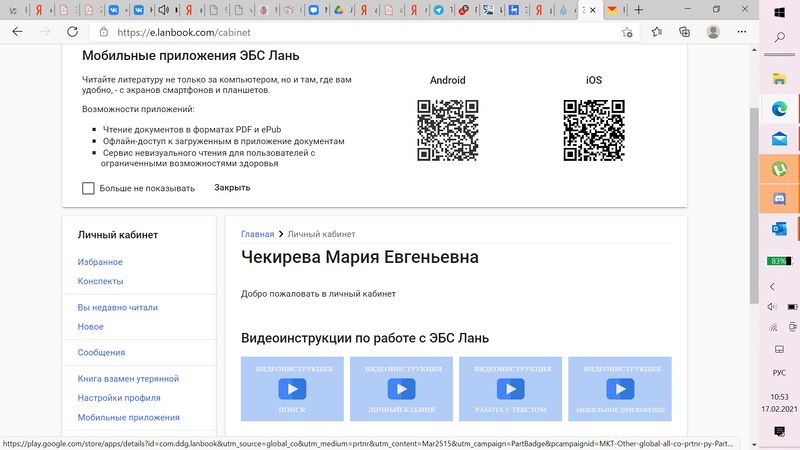Open File Explorer from taskbar
This screenshot has height=450, width=800.
coord(779,79)
